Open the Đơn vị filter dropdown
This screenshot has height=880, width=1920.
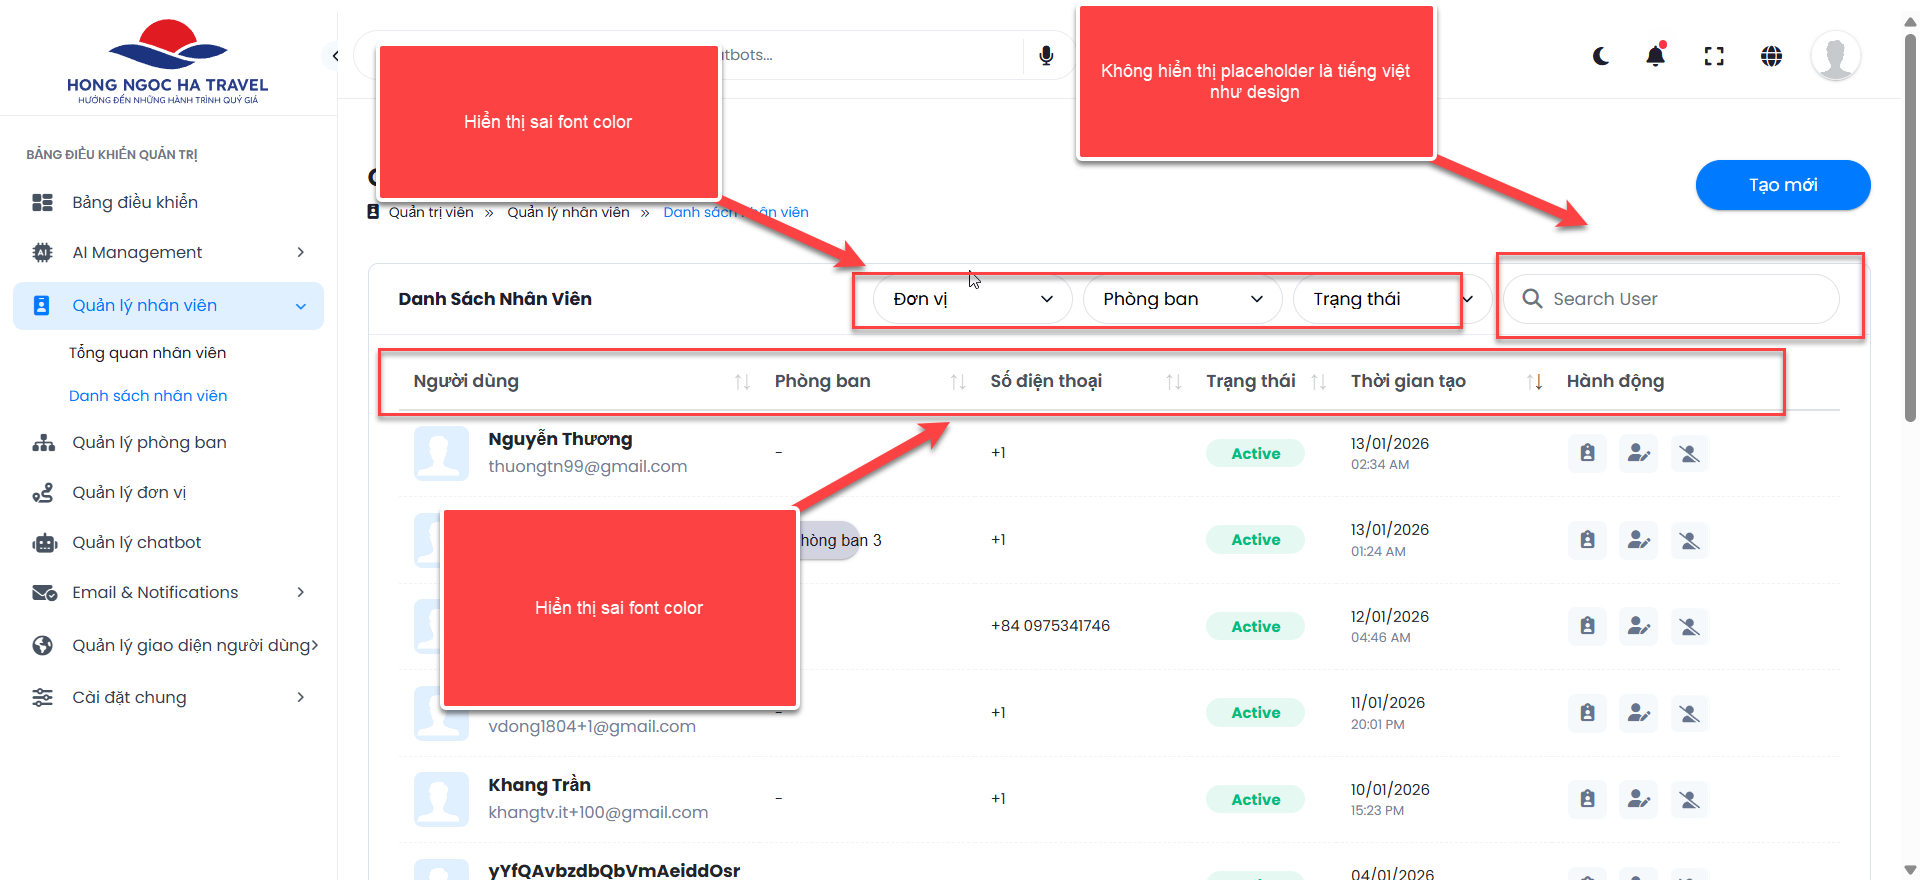972,299
